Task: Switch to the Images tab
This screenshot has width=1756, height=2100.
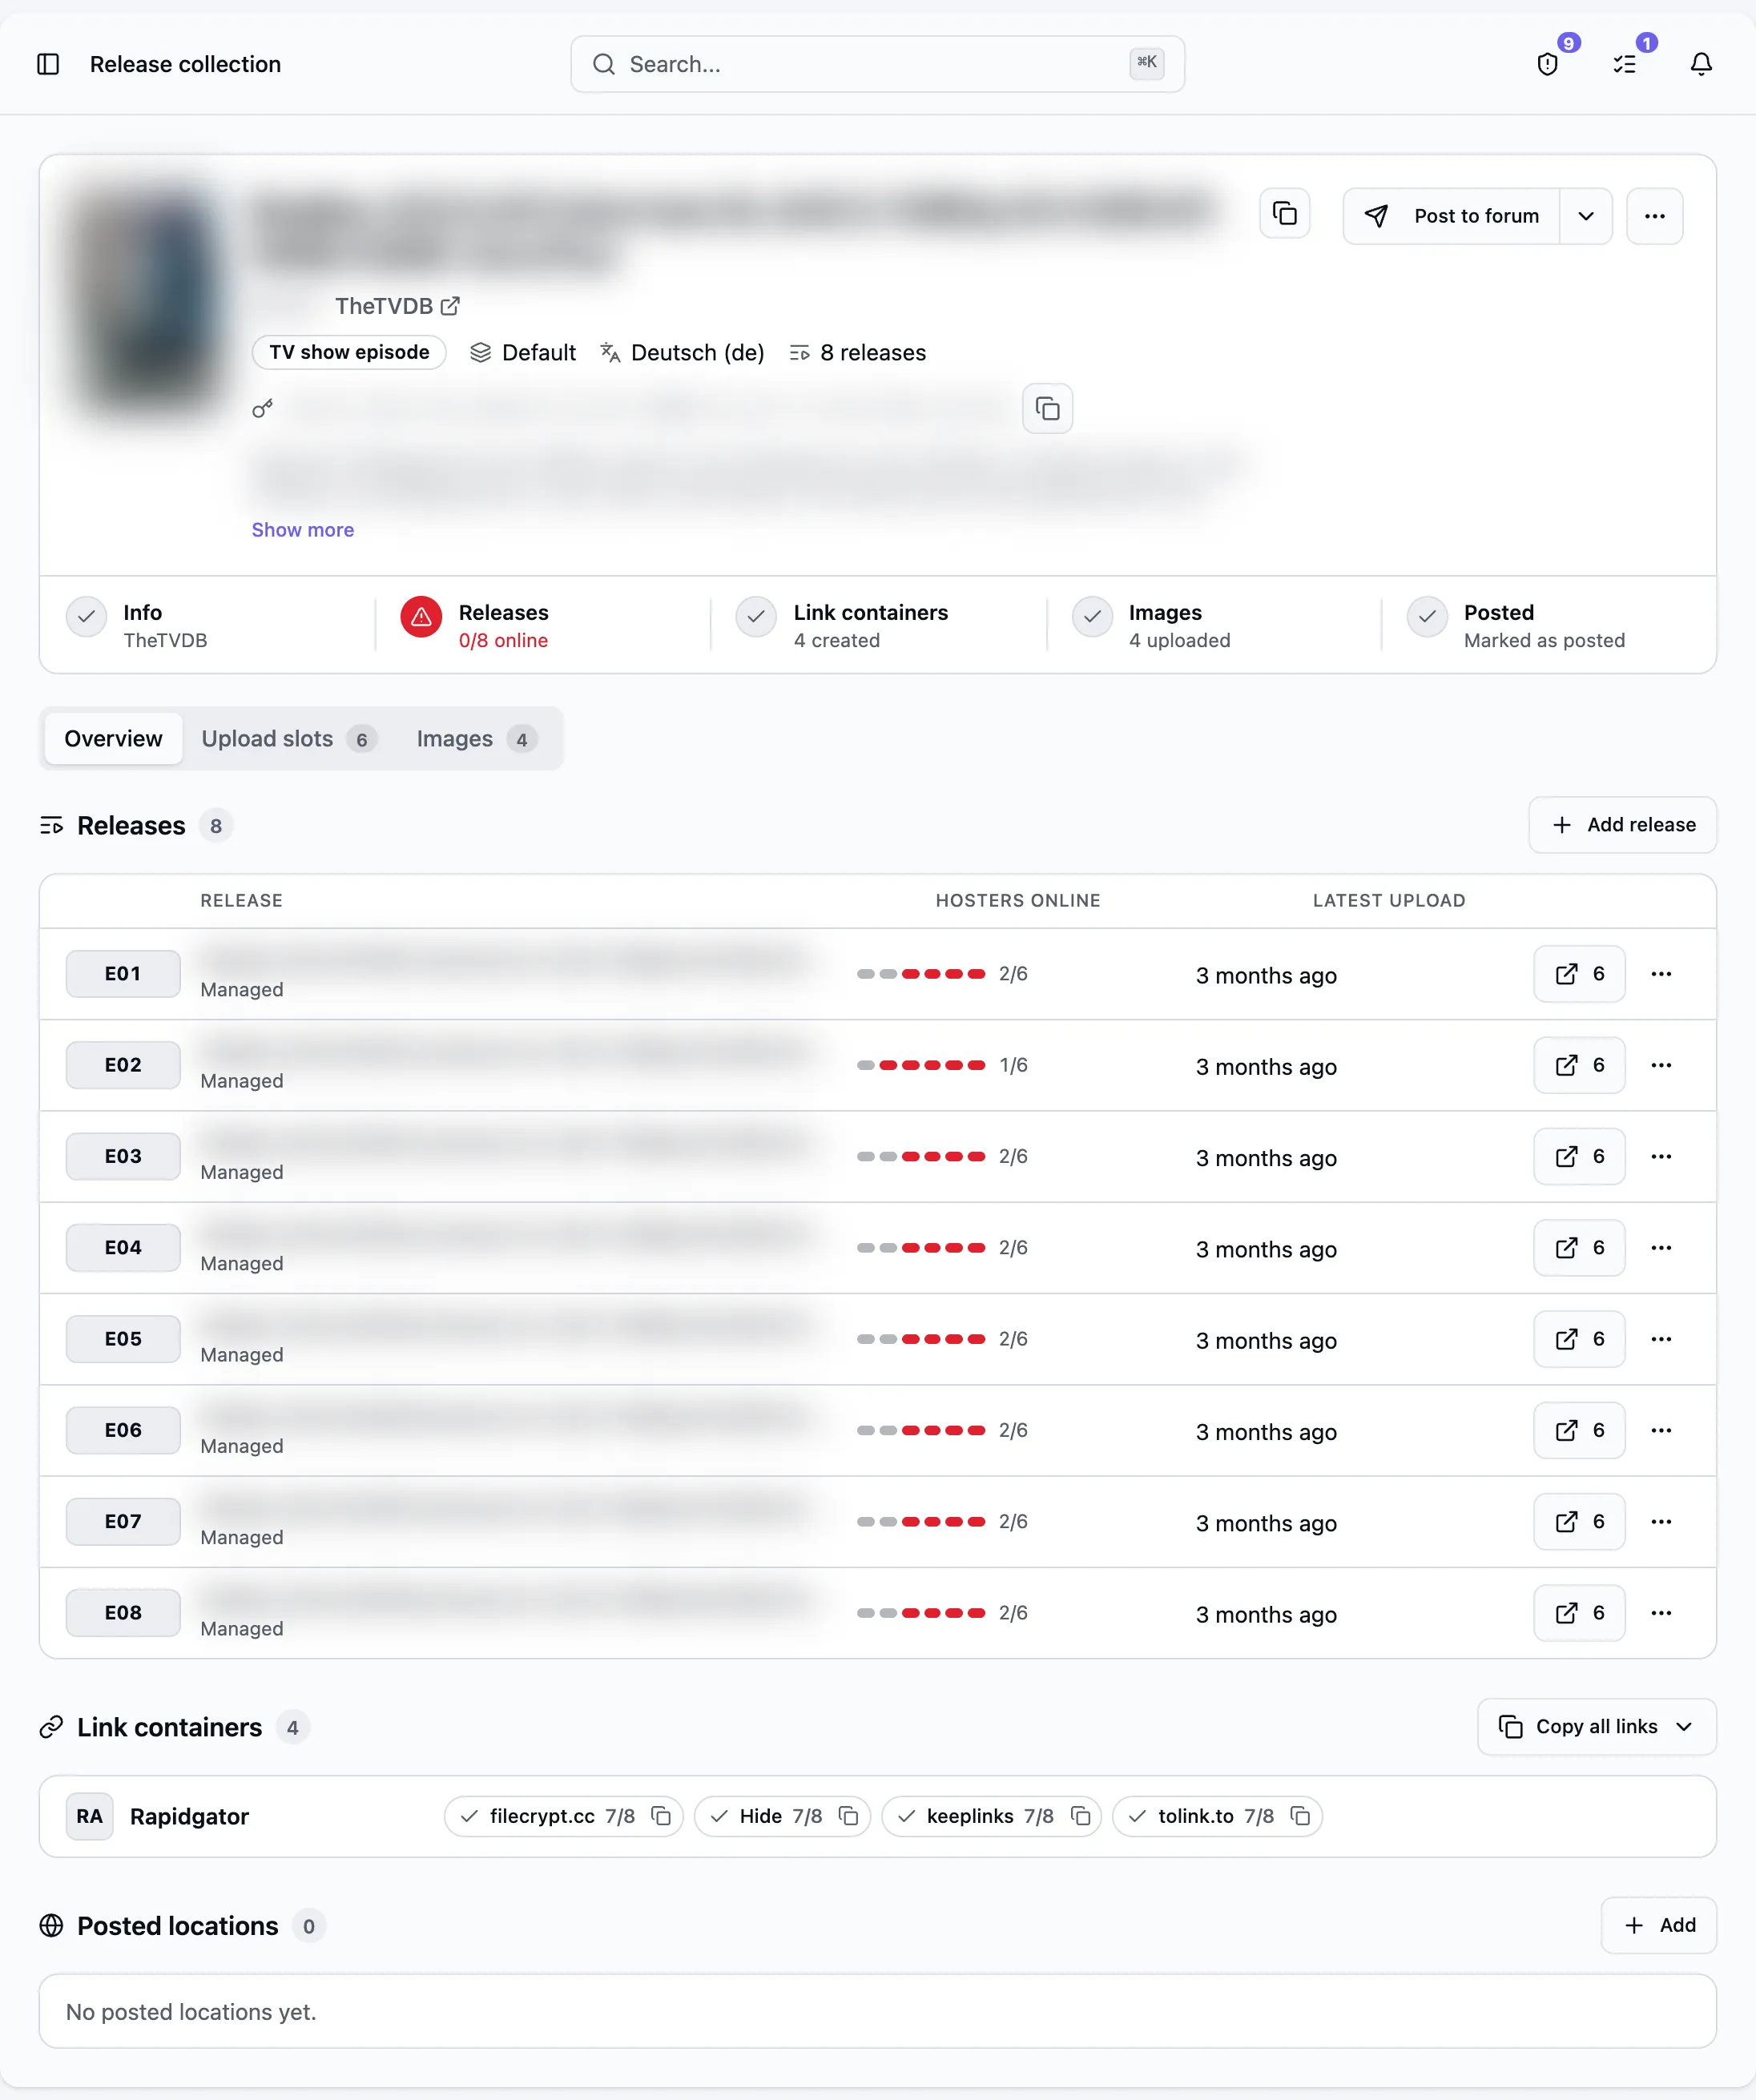Action: (477, 739)
